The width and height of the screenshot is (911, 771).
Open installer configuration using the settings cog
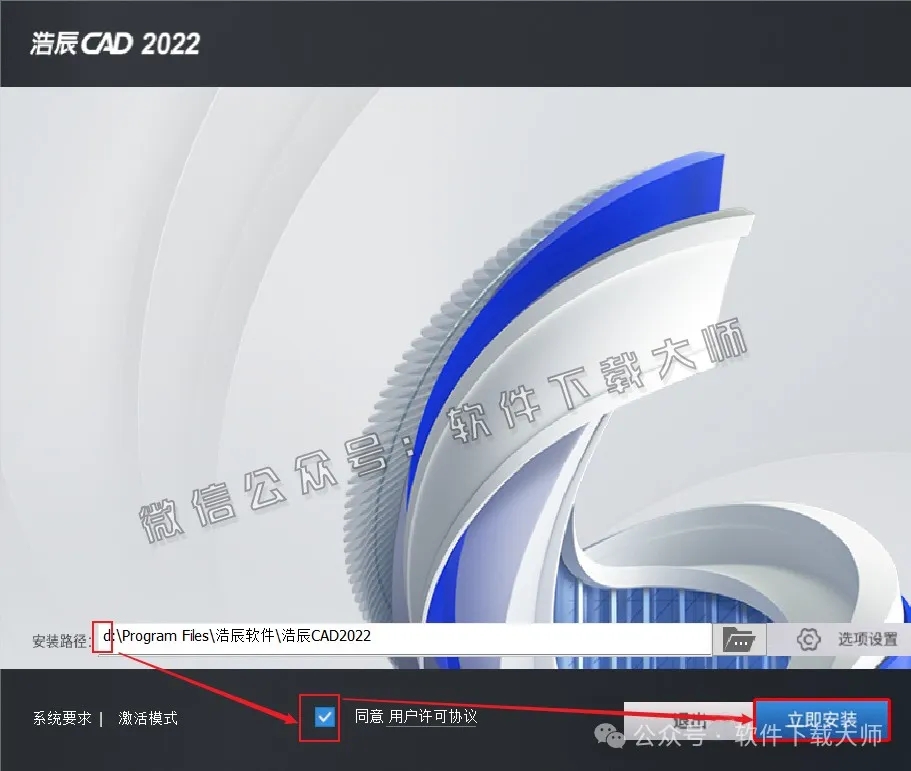(806, 639)
